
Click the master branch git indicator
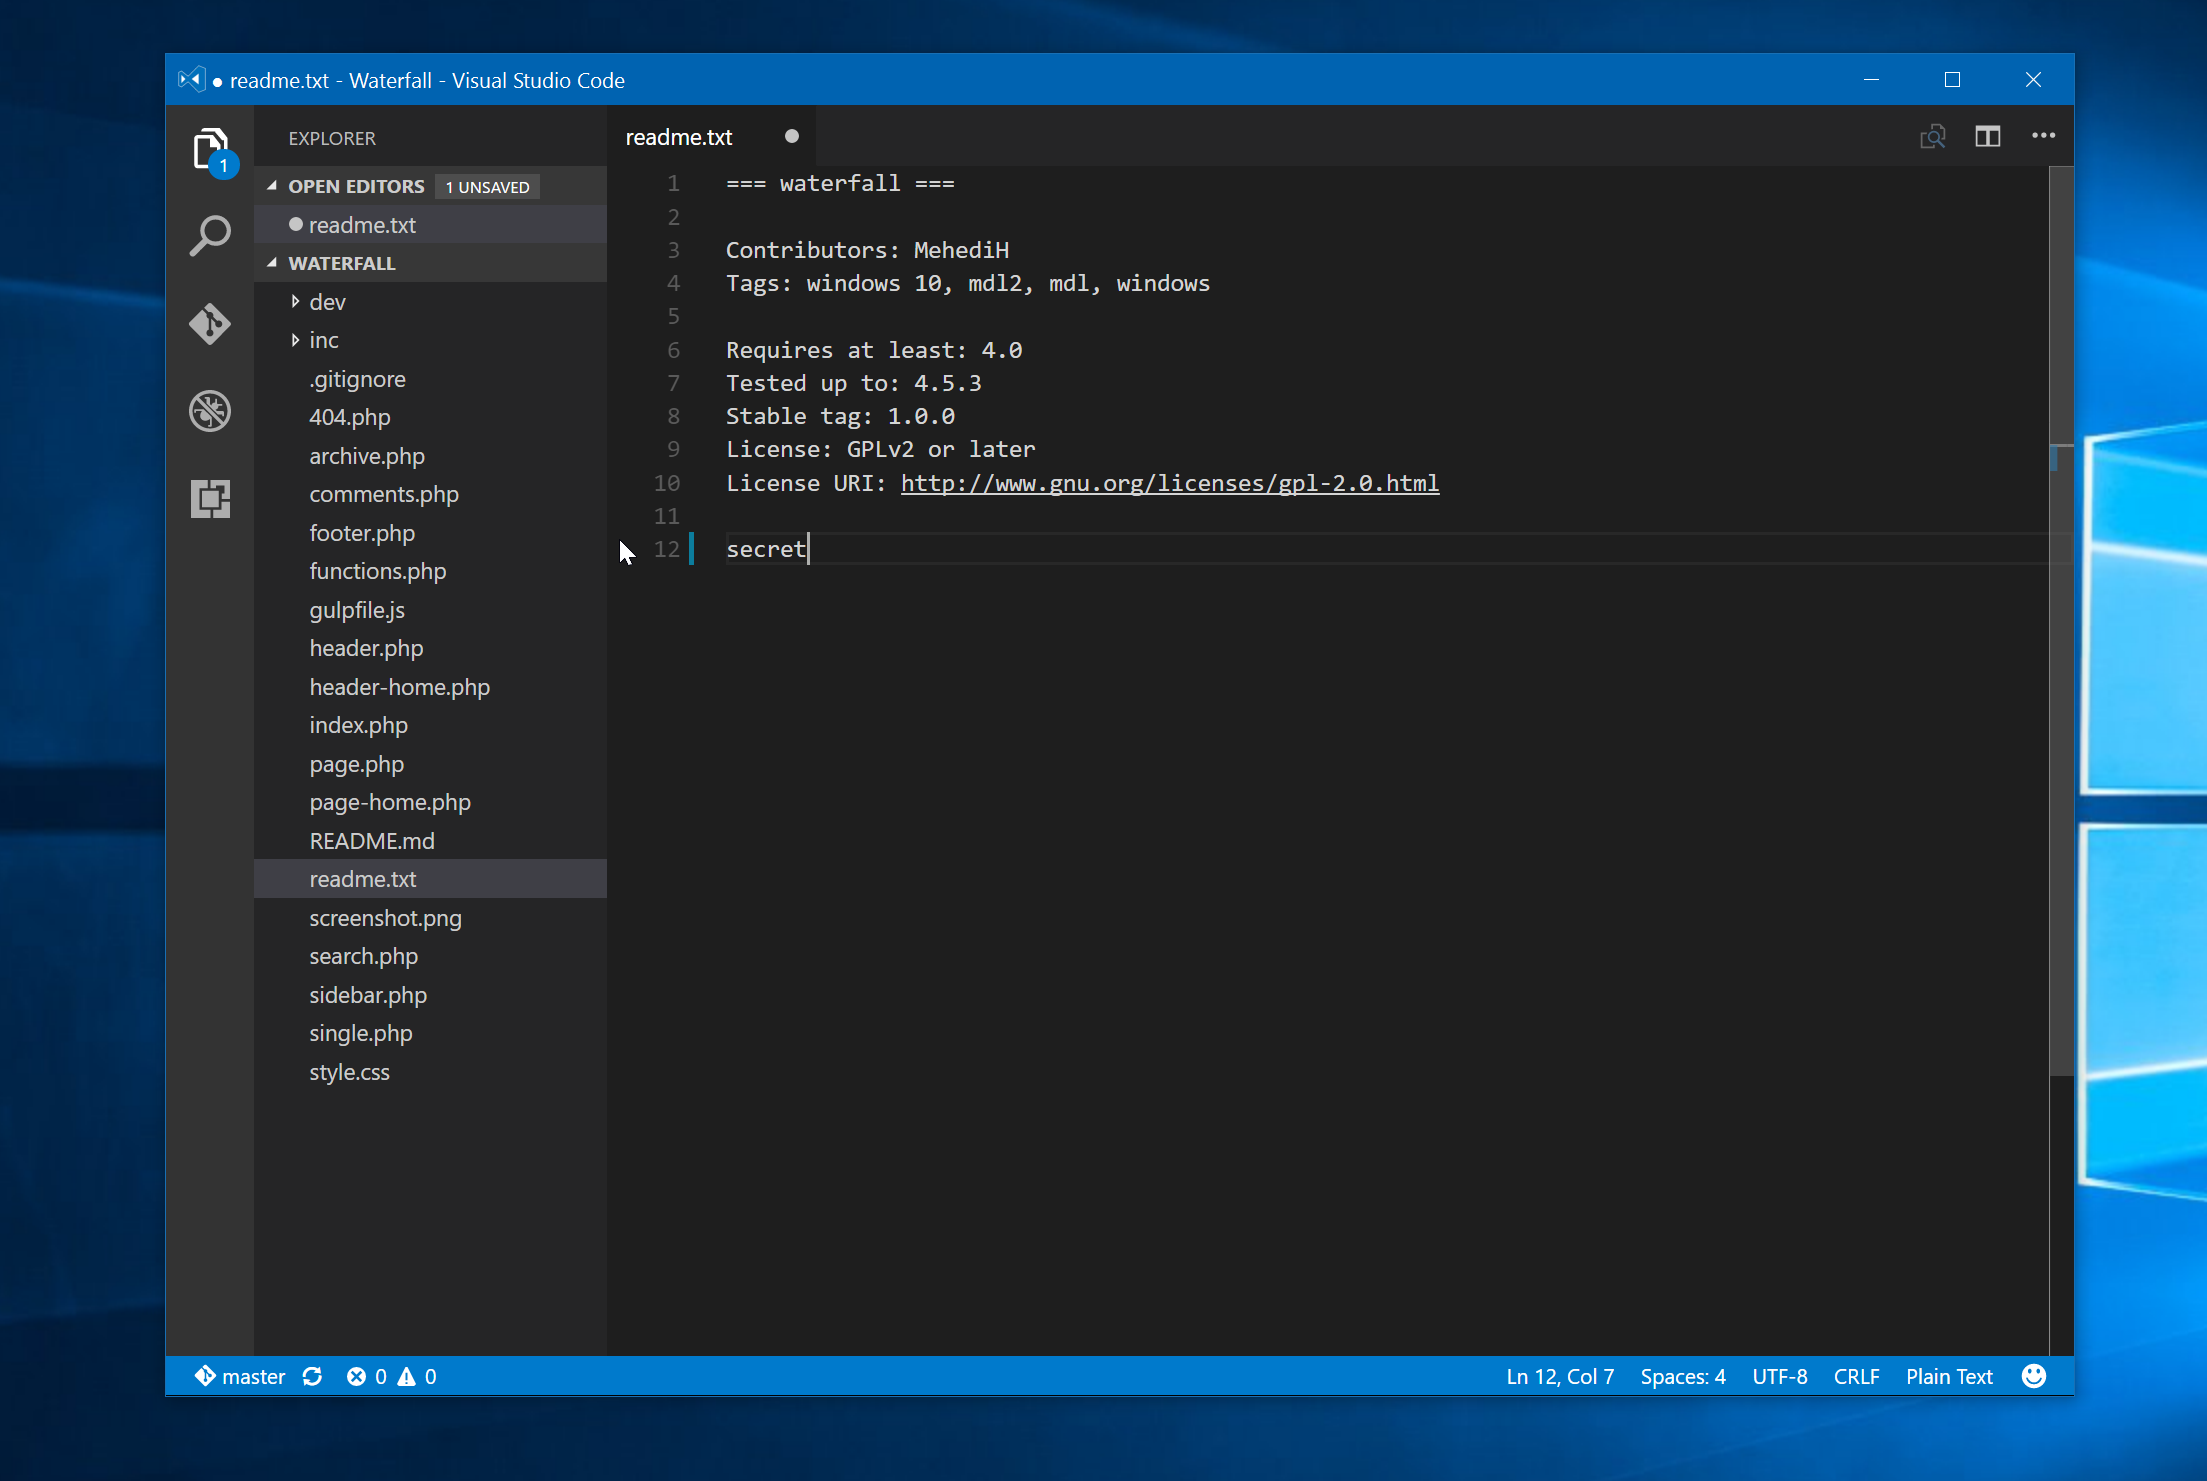(240, 1375)
